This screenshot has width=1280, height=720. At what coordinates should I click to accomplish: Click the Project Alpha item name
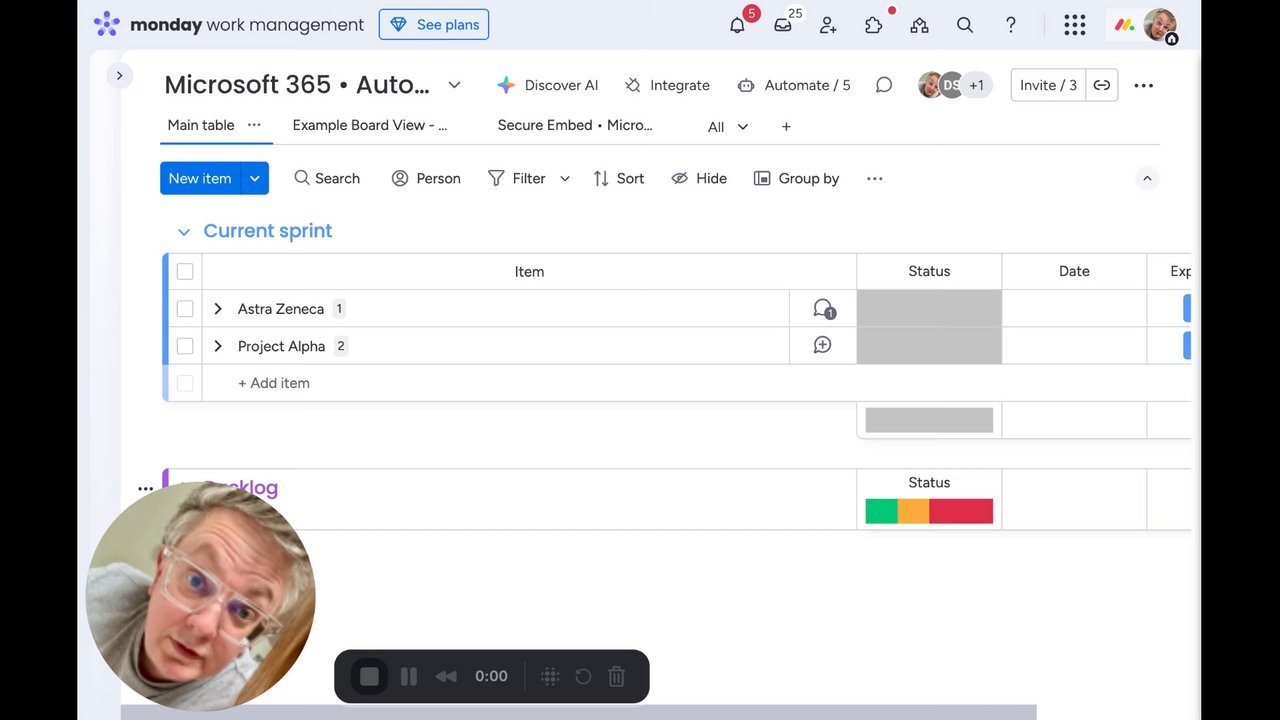pyautogui.click(x=281, y=346)
